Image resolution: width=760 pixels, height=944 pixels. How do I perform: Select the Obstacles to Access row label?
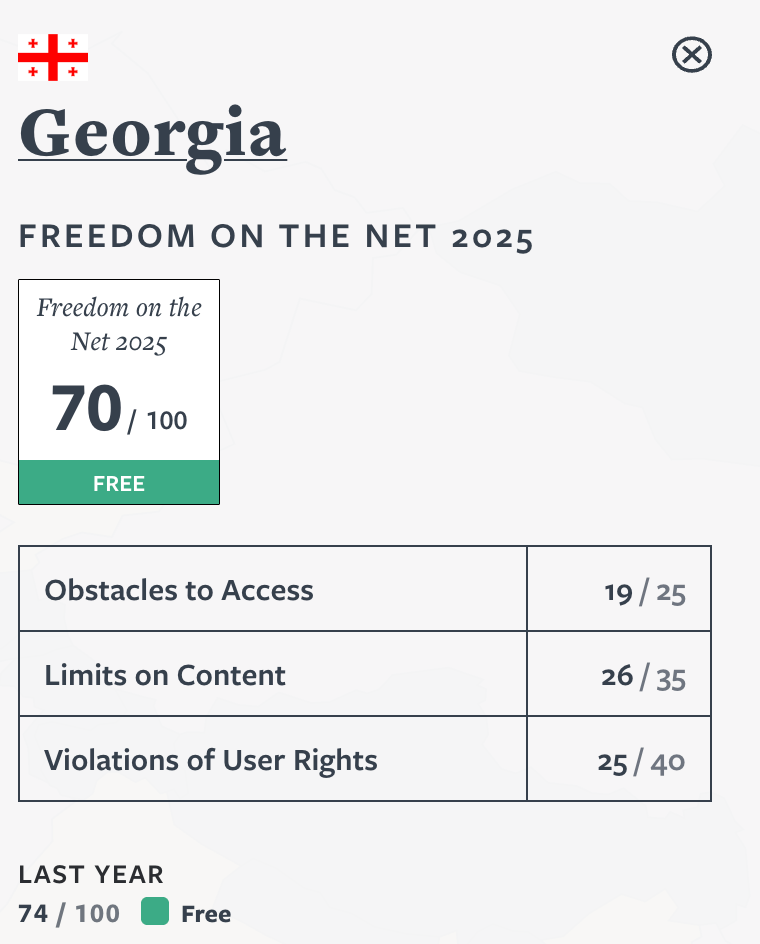(179, 590)
